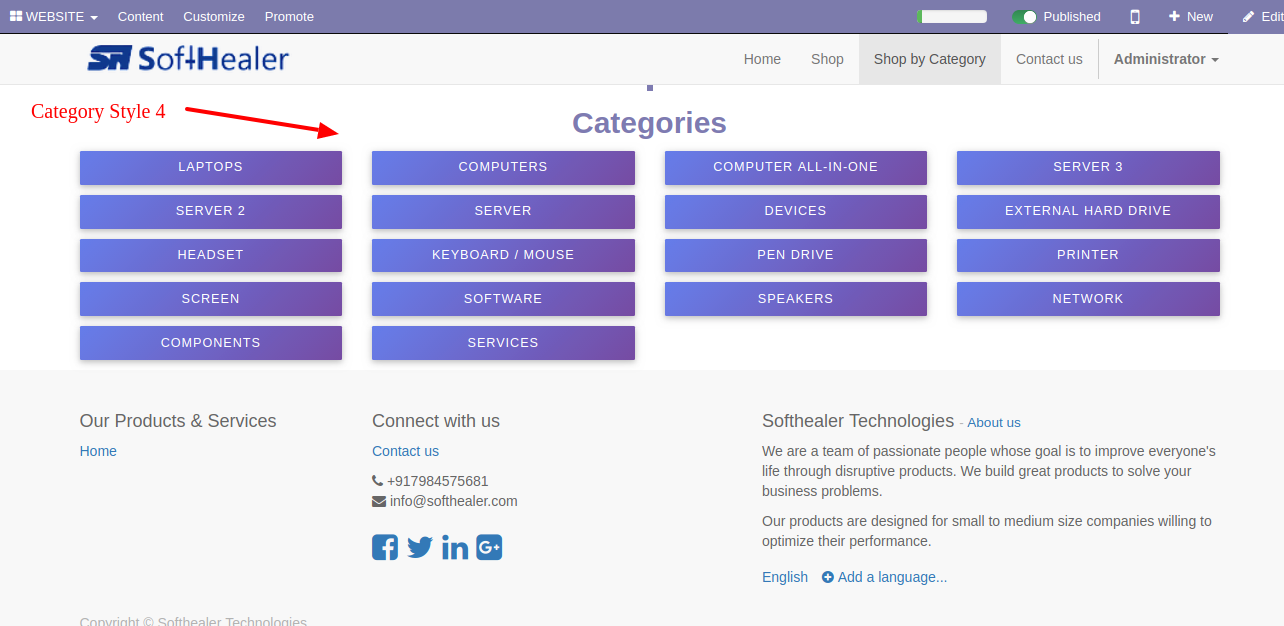
Task: Click the pencil Edit icon
Action: coord(1248,16)
